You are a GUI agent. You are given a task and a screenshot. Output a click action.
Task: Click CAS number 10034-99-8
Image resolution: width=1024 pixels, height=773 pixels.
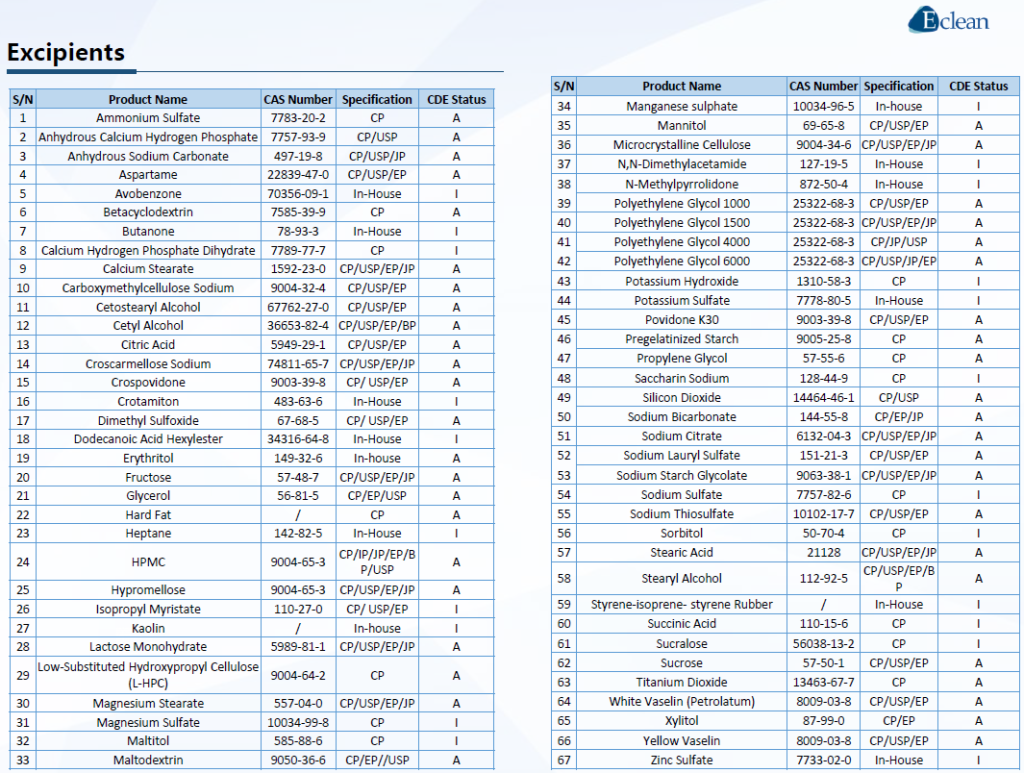(298, 723)
